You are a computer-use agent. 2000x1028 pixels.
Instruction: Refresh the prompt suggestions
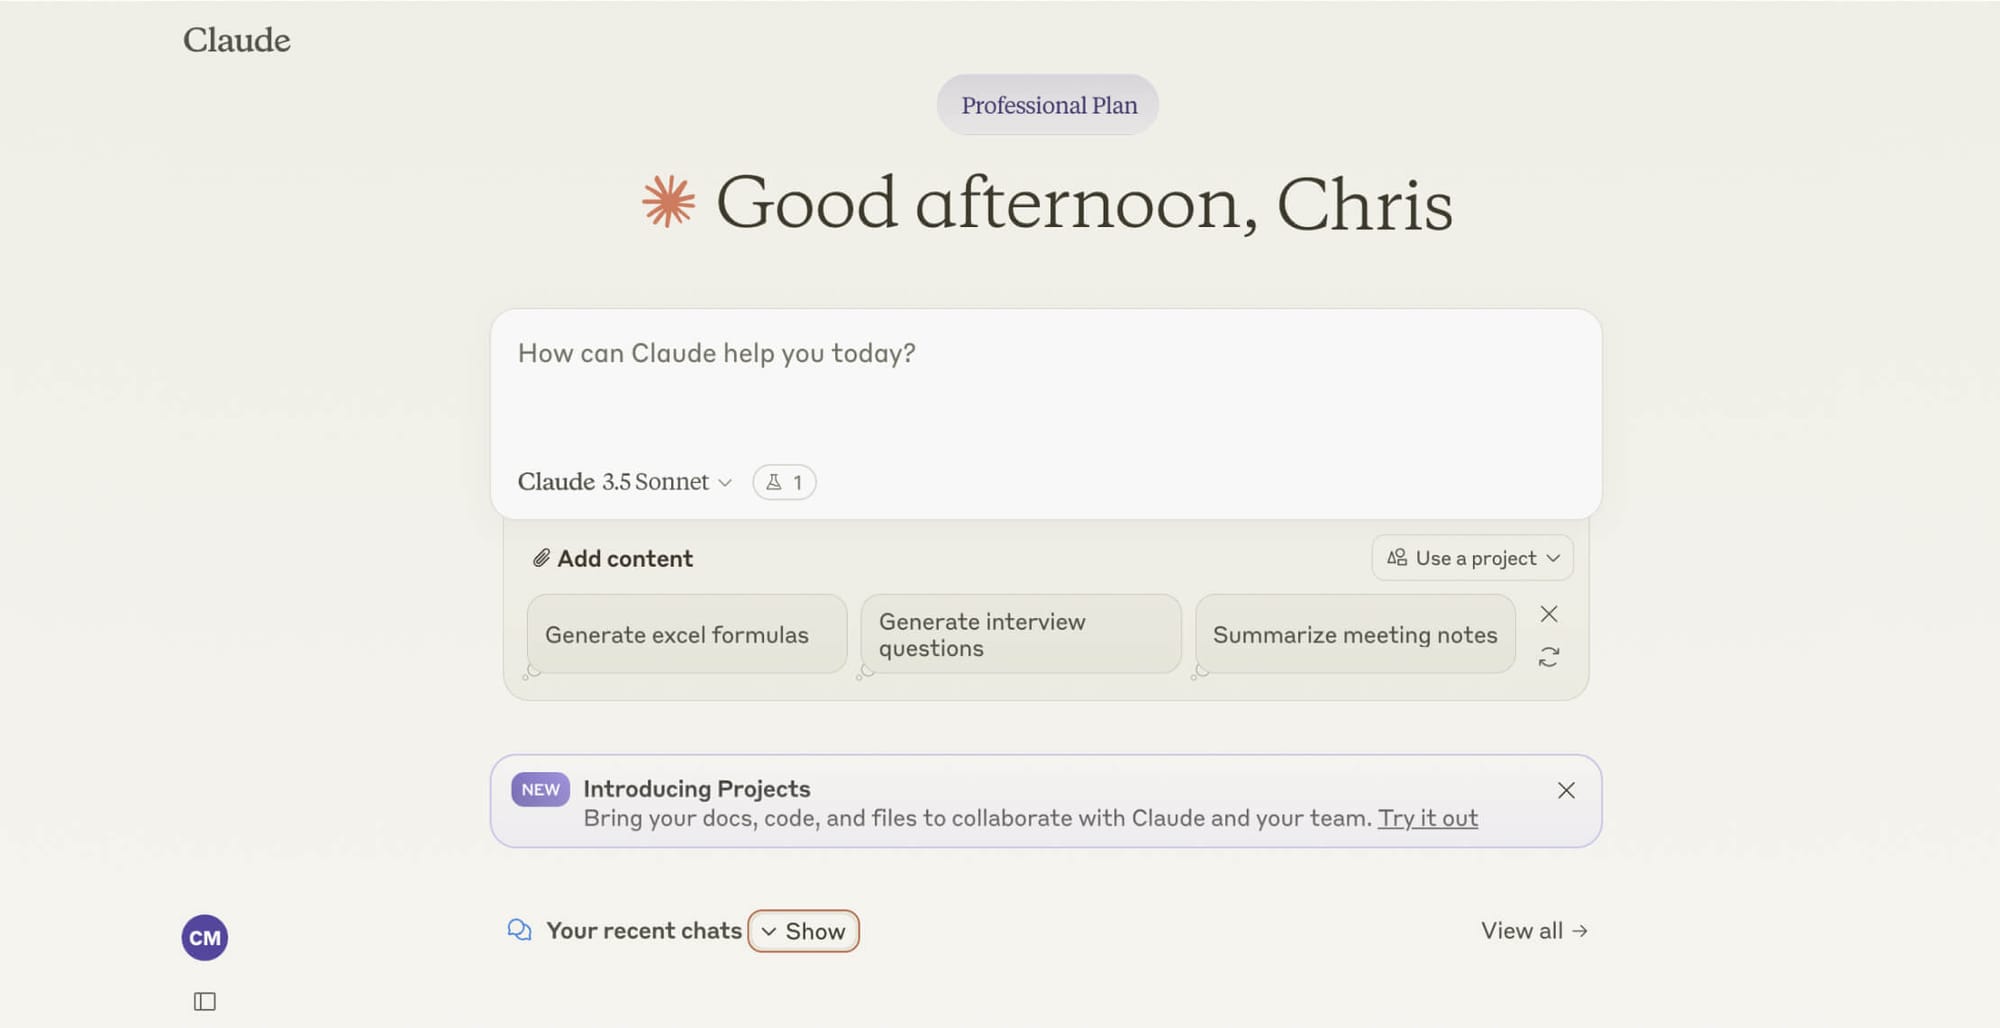click(x=1549, y=658)
